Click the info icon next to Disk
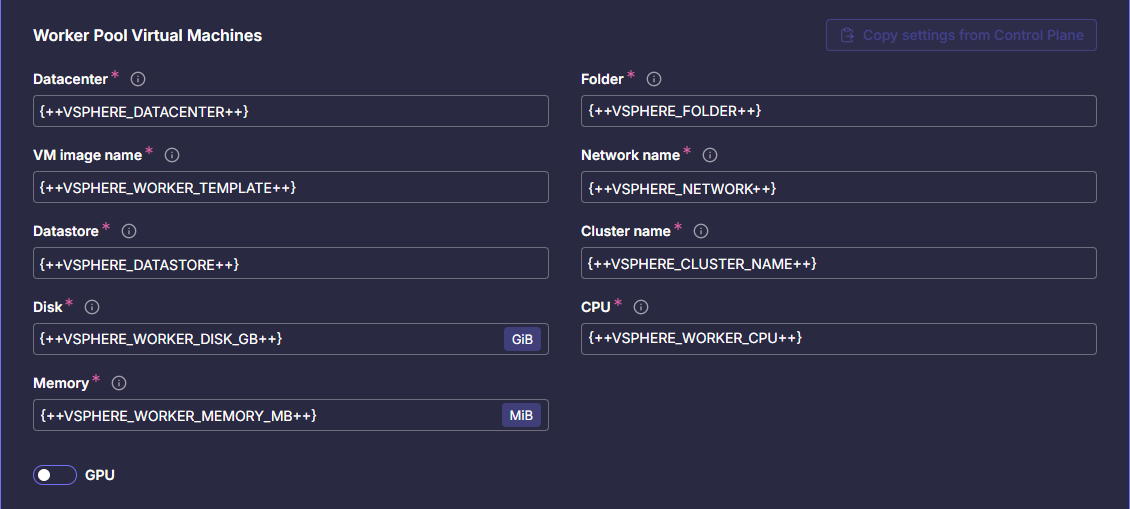This screenshot has width=1130, height=509. 93,307
